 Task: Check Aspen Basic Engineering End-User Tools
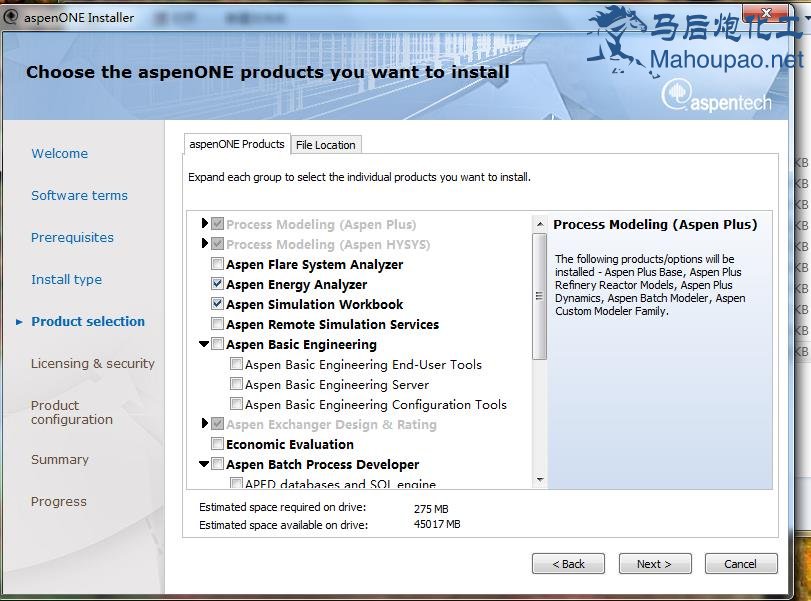(x=236, y=365)
